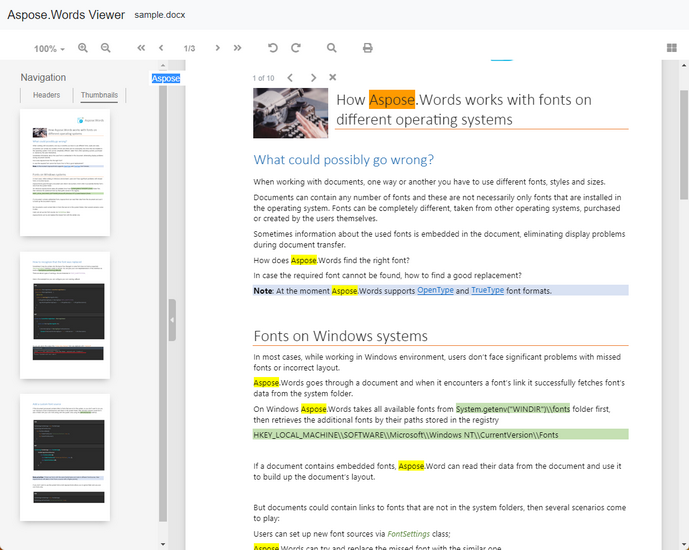Open the 100% zoom level dropdown

pos(49,49)
